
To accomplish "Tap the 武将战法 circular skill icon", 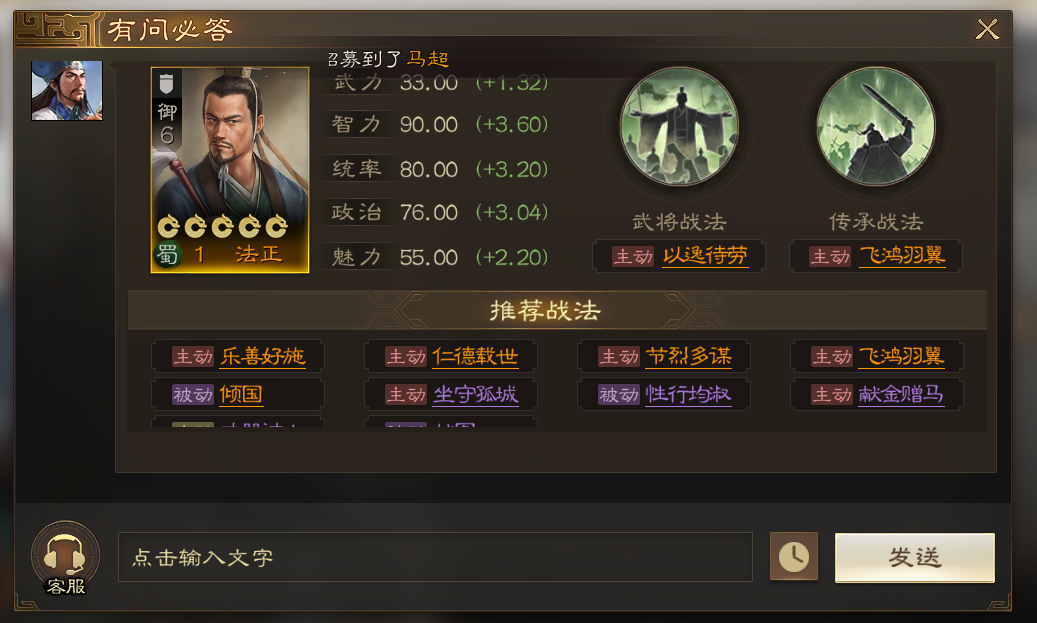I will point(679,126).
